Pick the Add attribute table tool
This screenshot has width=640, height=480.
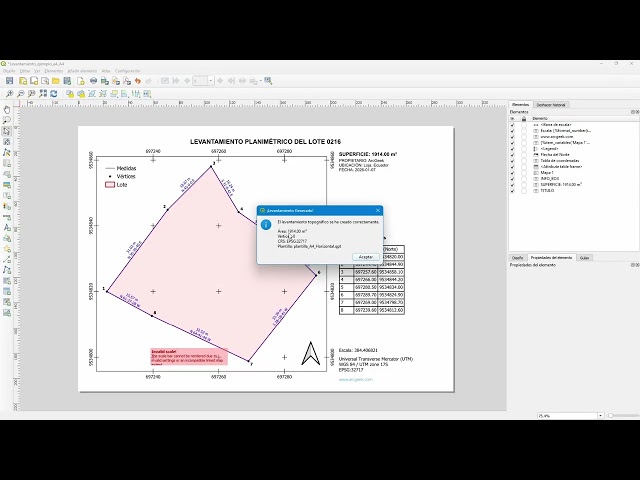pyautogui.click(x=7, y=291)
